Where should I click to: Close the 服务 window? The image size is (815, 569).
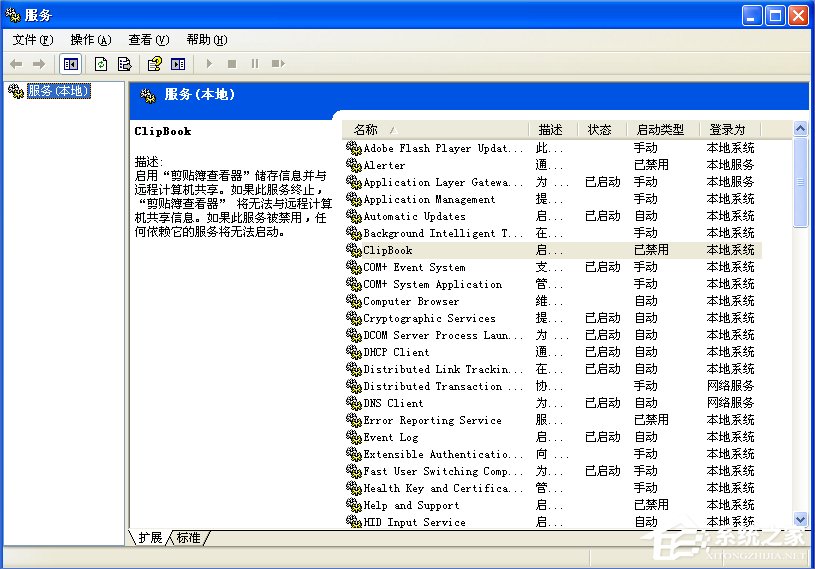pos(799,16)
